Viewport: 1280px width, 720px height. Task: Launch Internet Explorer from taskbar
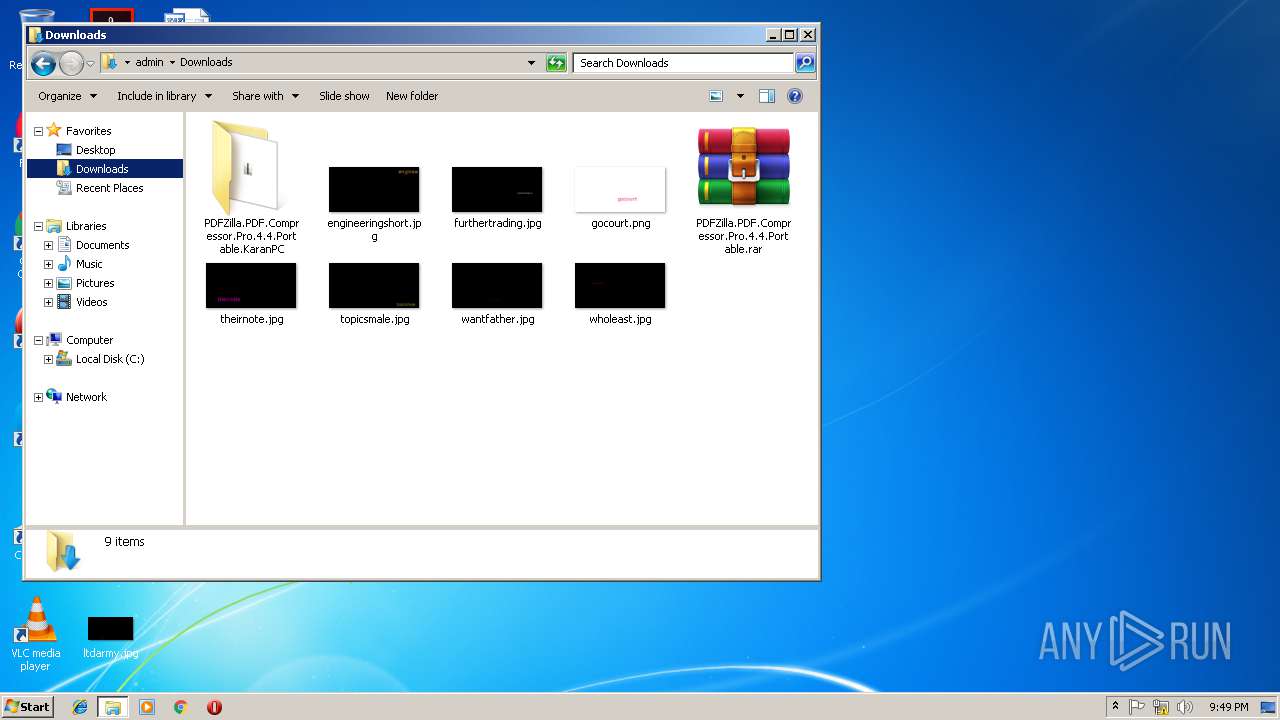[x=80, y=707]
